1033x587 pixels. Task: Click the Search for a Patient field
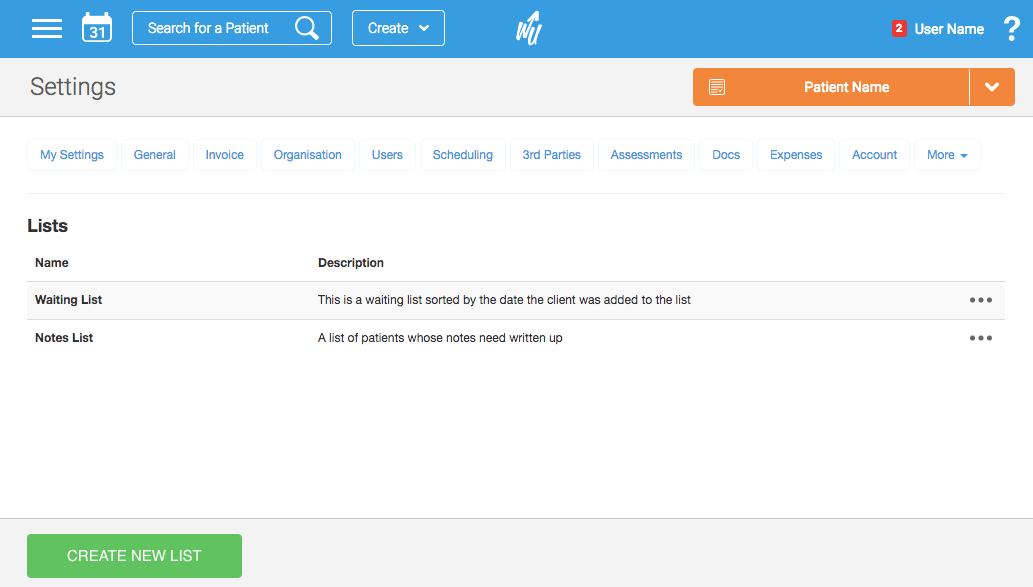[x=210, y=28]
